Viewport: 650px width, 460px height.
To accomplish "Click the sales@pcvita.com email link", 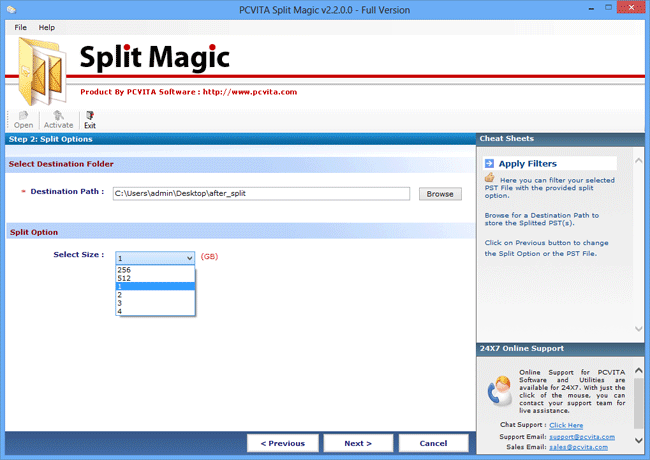I will tap(578, 447).
